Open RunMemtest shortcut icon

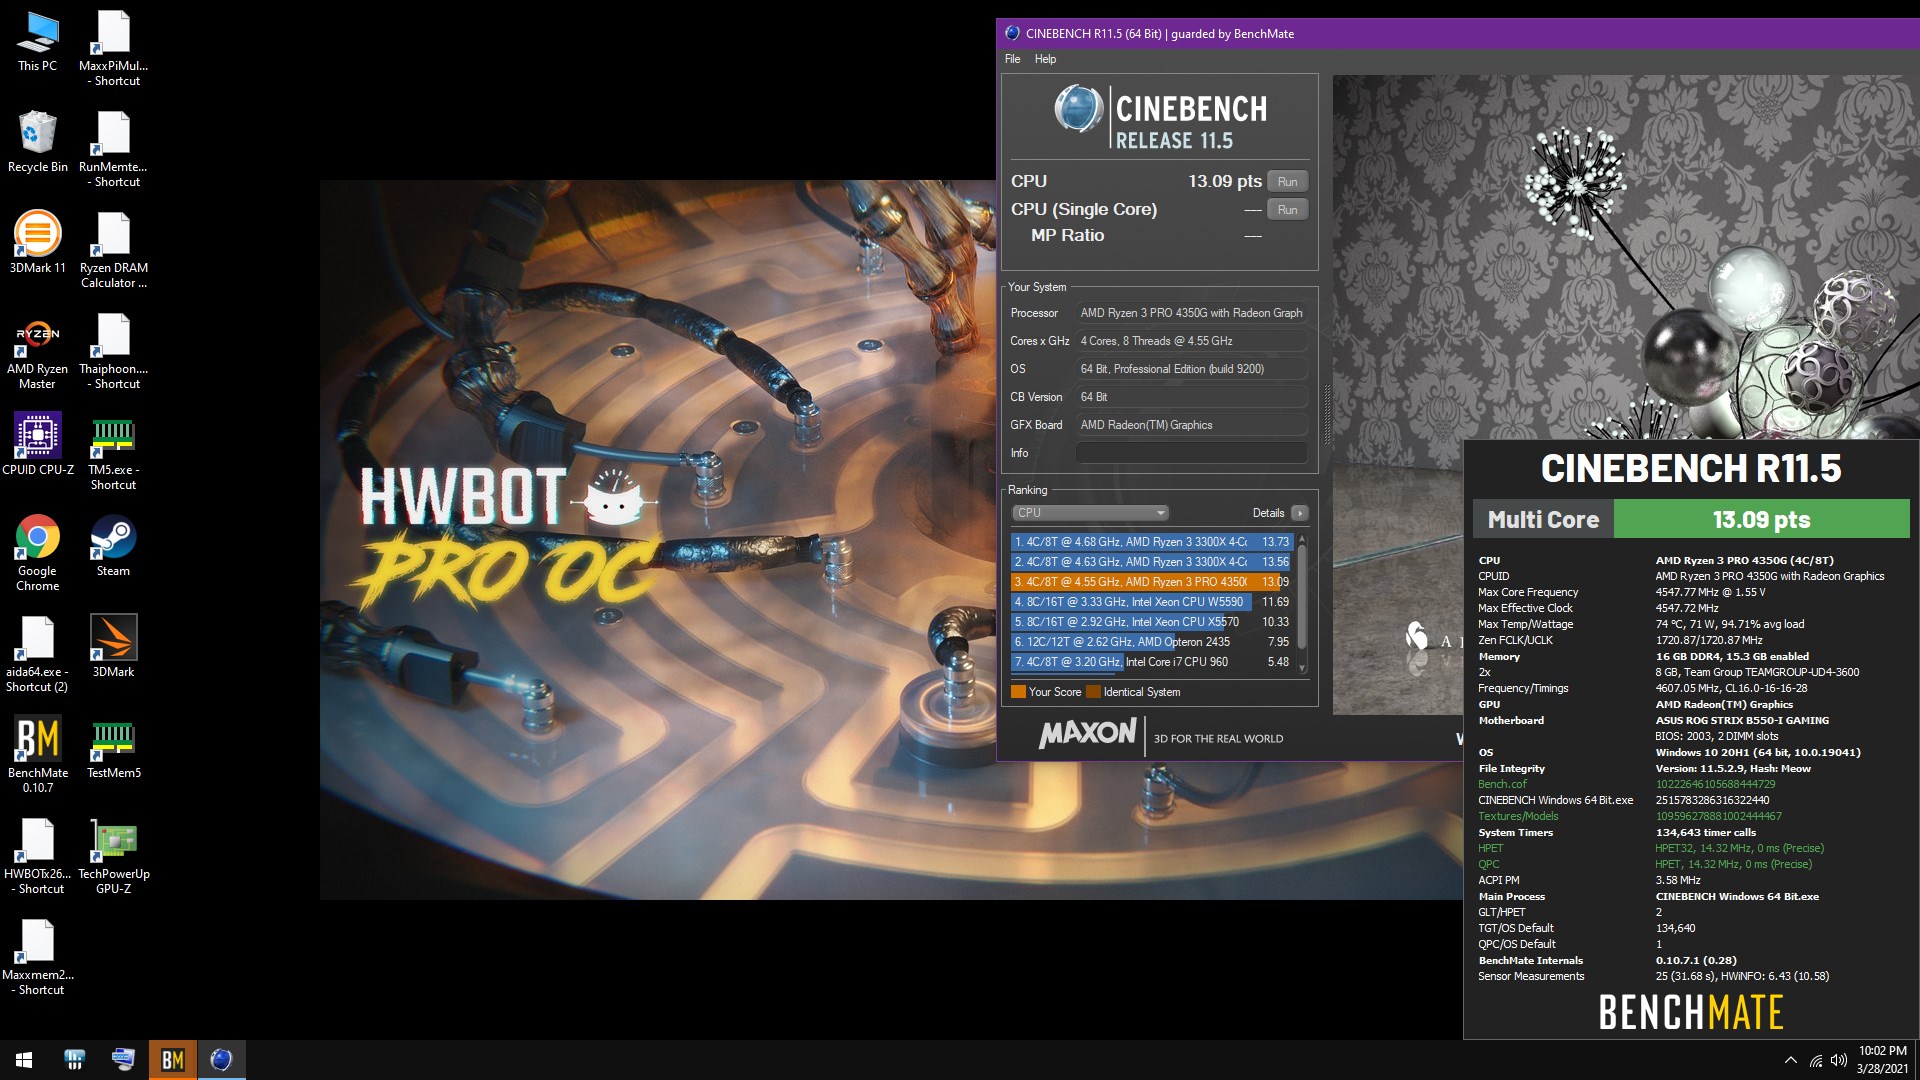point(113,149)
